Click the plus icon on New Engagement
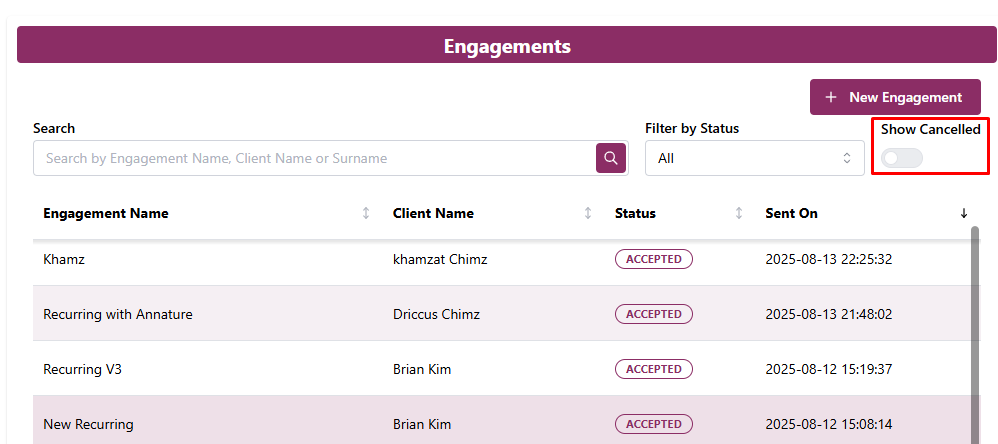998x444 pixels. coord(830,97)
